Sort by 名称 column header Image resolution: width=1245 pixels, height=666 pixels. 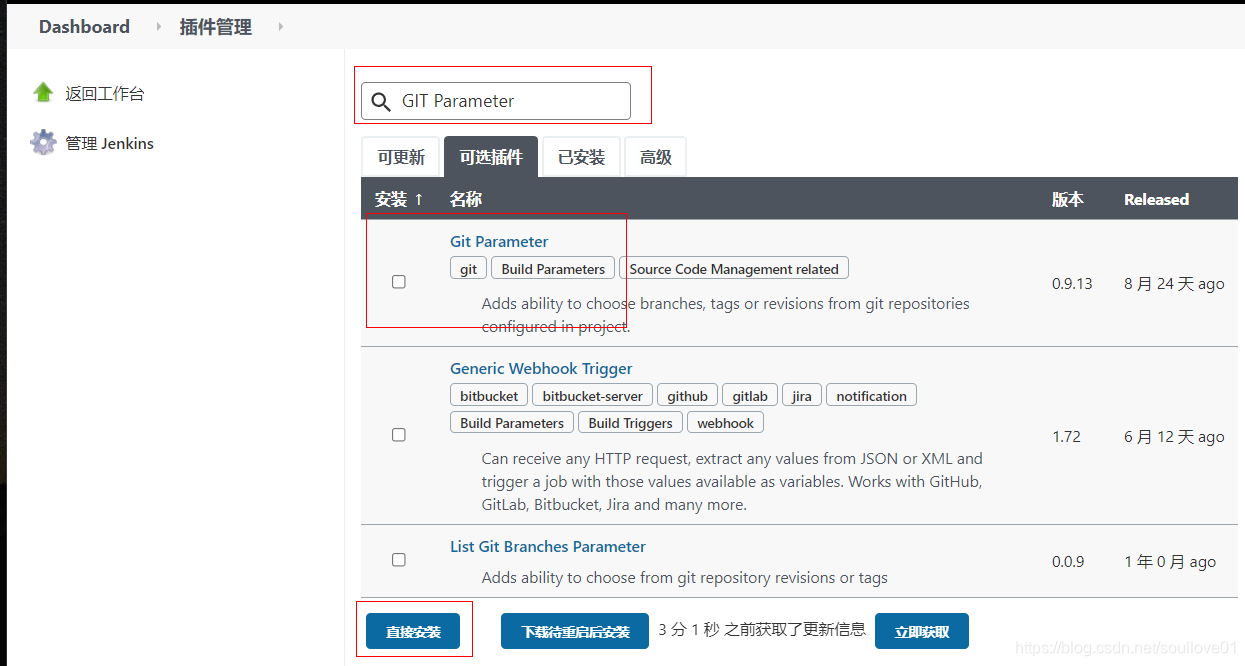(x=466, y=199)
